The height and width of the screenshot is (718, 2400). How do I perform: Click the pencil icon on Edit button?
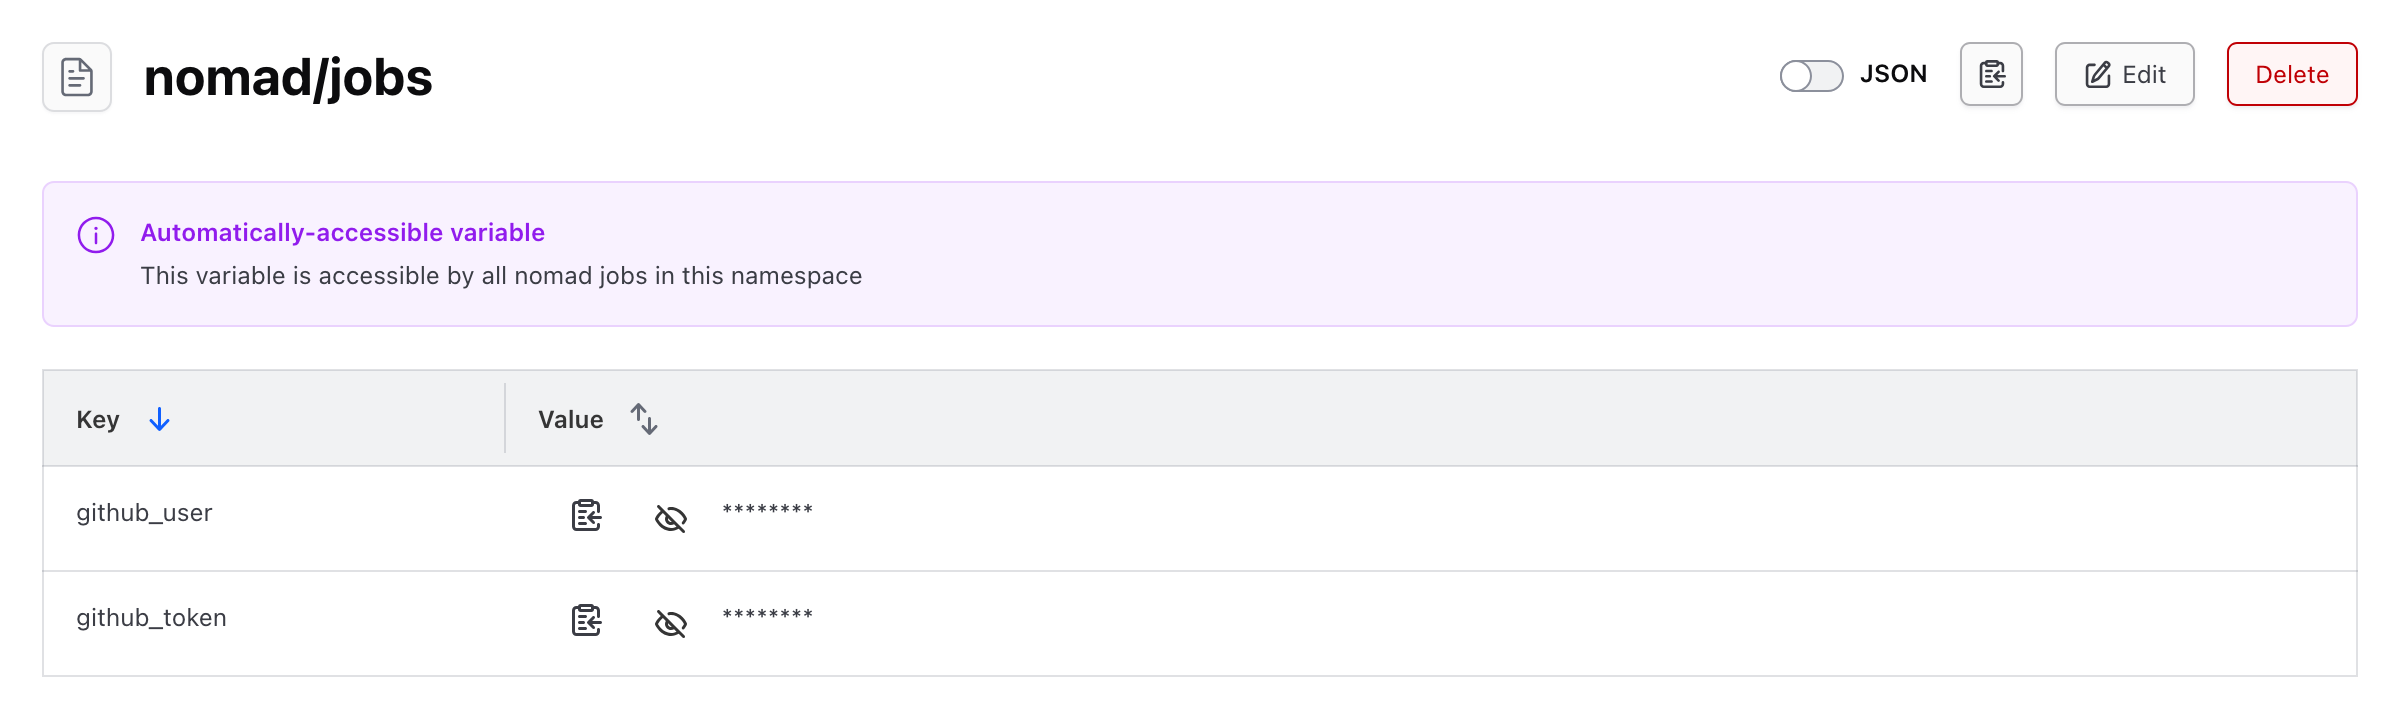(2098, 75)
